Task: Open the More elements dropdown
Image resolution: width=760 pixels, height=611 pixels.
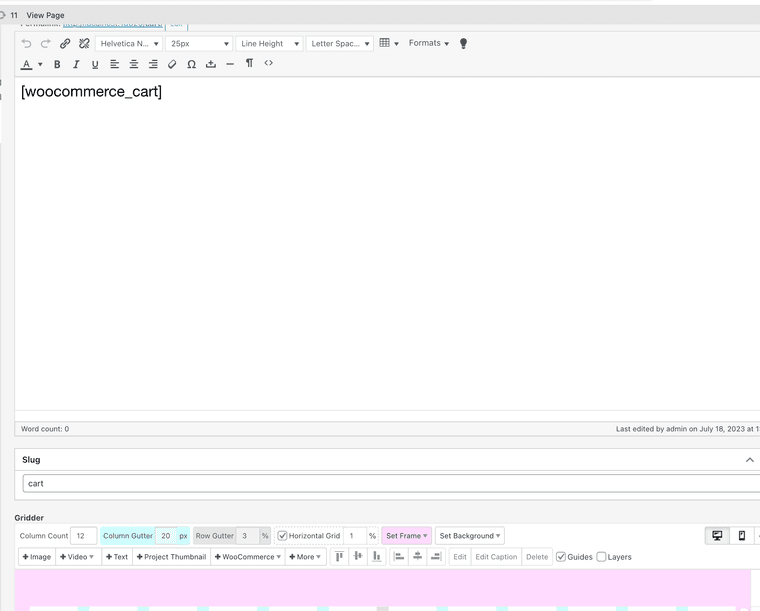Action: 305,557
